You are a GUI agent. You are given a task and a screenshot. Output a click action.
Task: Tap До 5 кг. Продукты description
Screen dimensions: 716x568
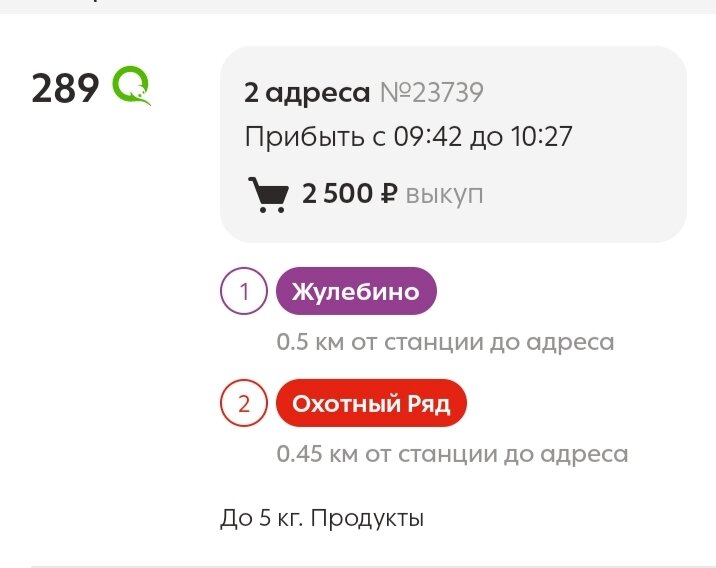point(322,519)
